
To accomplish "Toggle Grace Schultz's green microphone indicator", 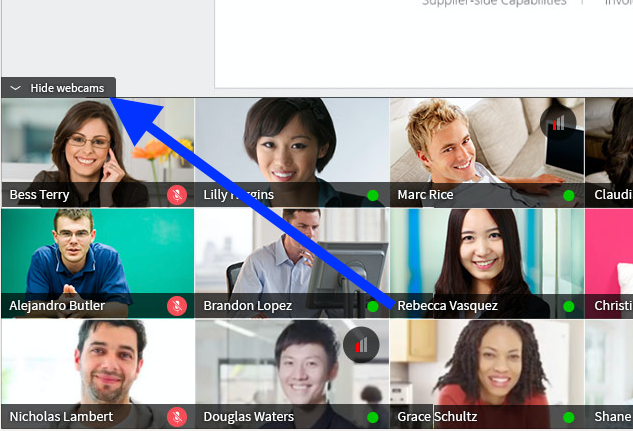I will click(x=569, y=418).
